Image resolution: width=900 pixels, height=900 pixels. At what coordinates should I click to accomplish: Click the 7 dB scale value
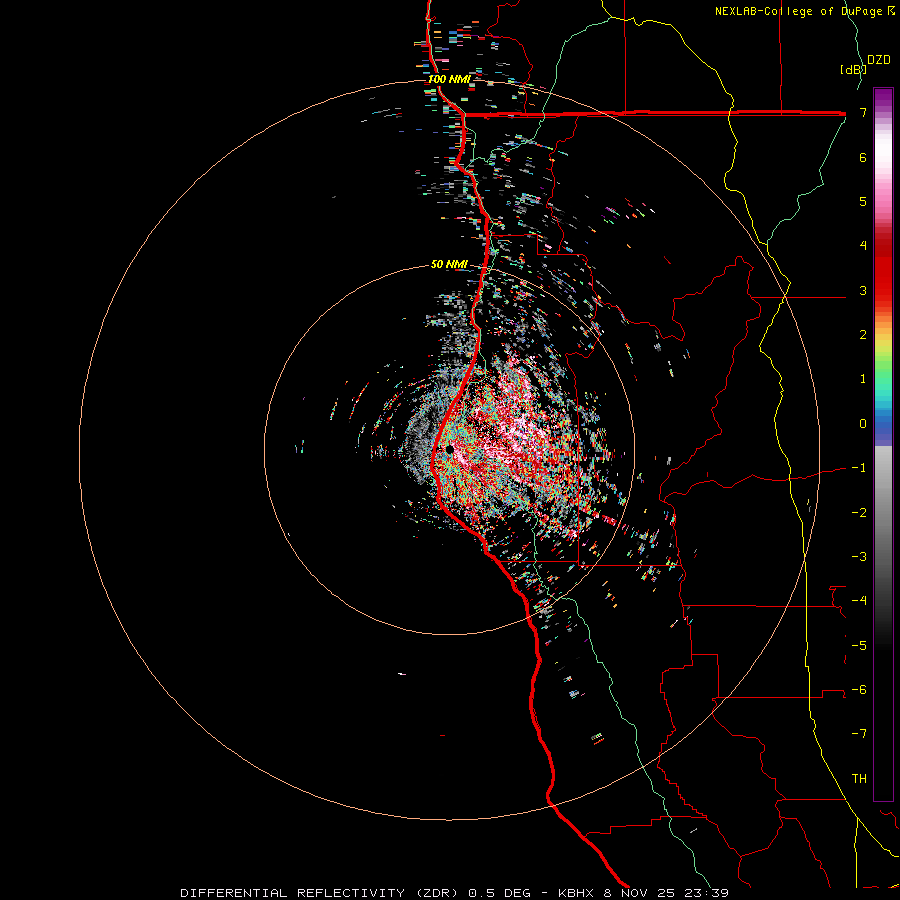point(863,112)
